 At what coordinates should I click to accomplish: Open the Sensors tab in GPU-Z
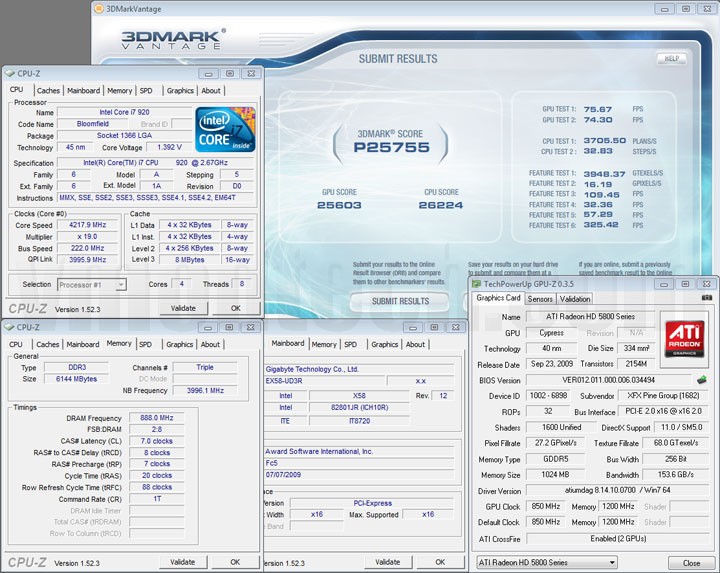(x=540, y=299)
